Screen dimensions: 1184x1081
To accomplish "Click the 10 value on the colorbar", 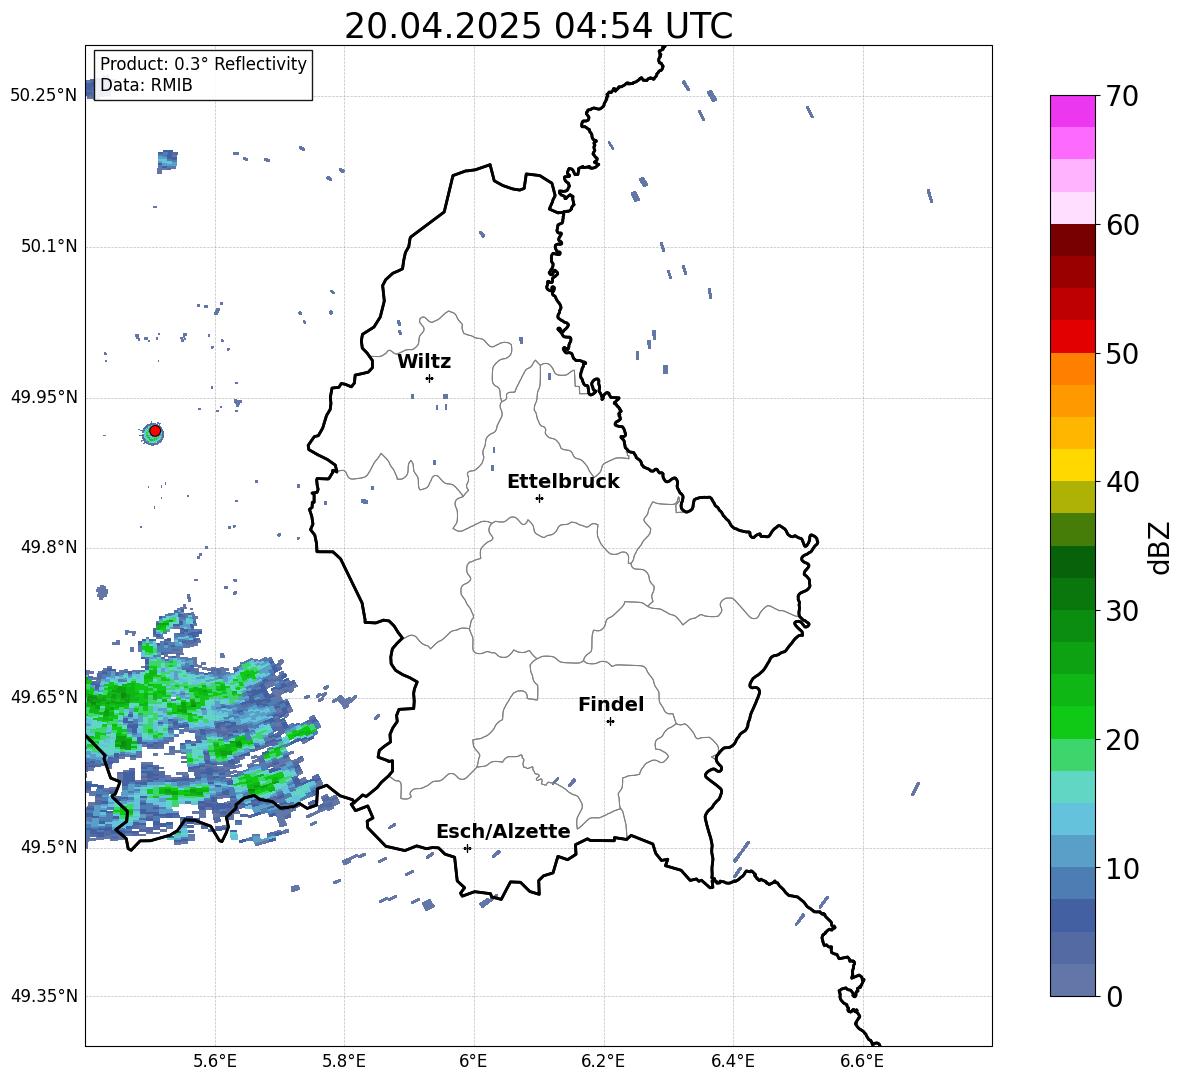I will 1122,869.
